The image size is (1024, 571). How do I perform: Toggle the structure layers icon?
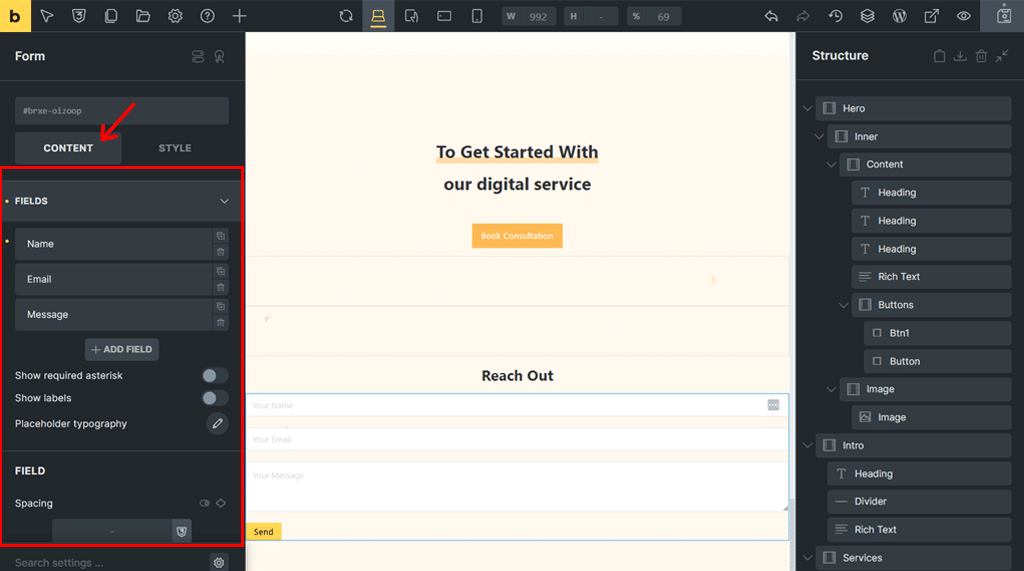(x=867, y=16)
